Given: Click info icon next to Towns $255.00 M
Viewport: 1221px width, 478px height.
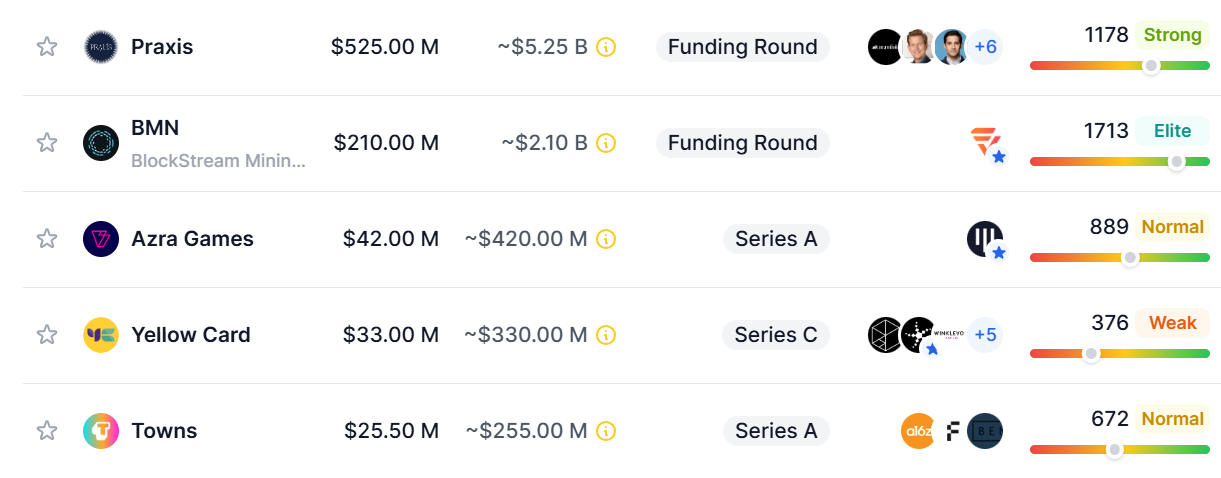Looking at the screenshot, I should 606,431.
